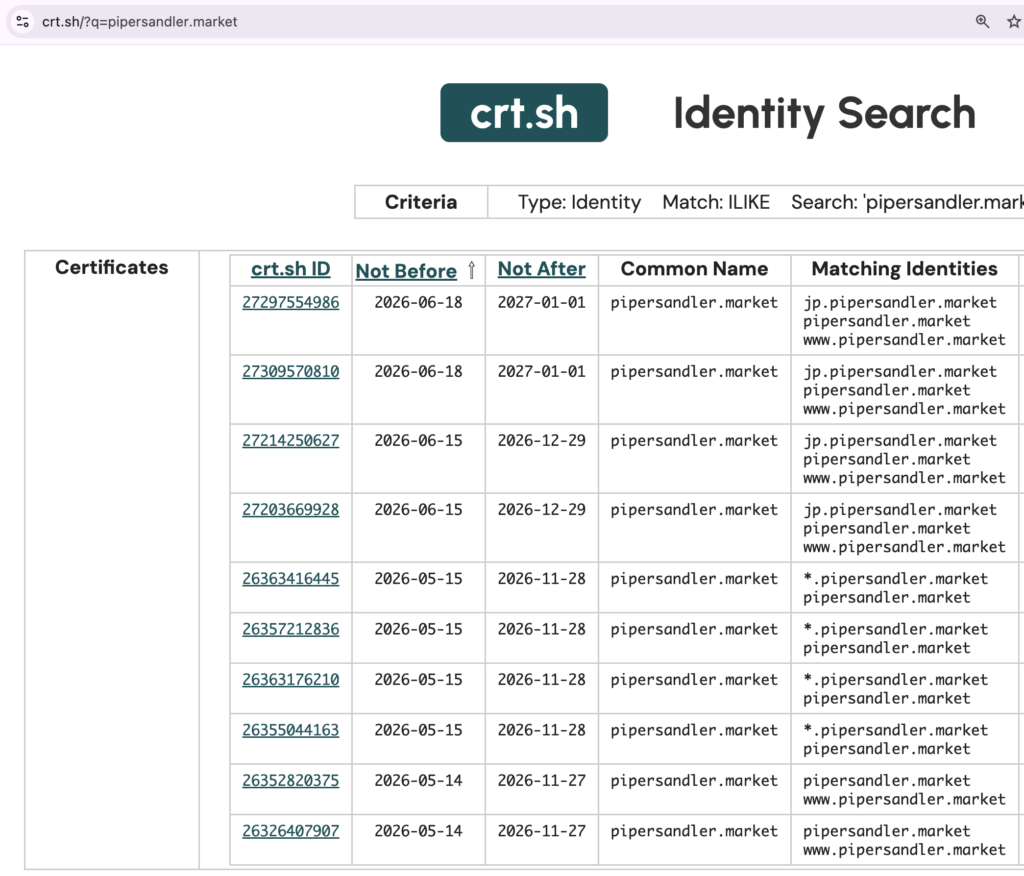Open certificate 27214250627
The image size is (1024, 876).
[291, 441]
